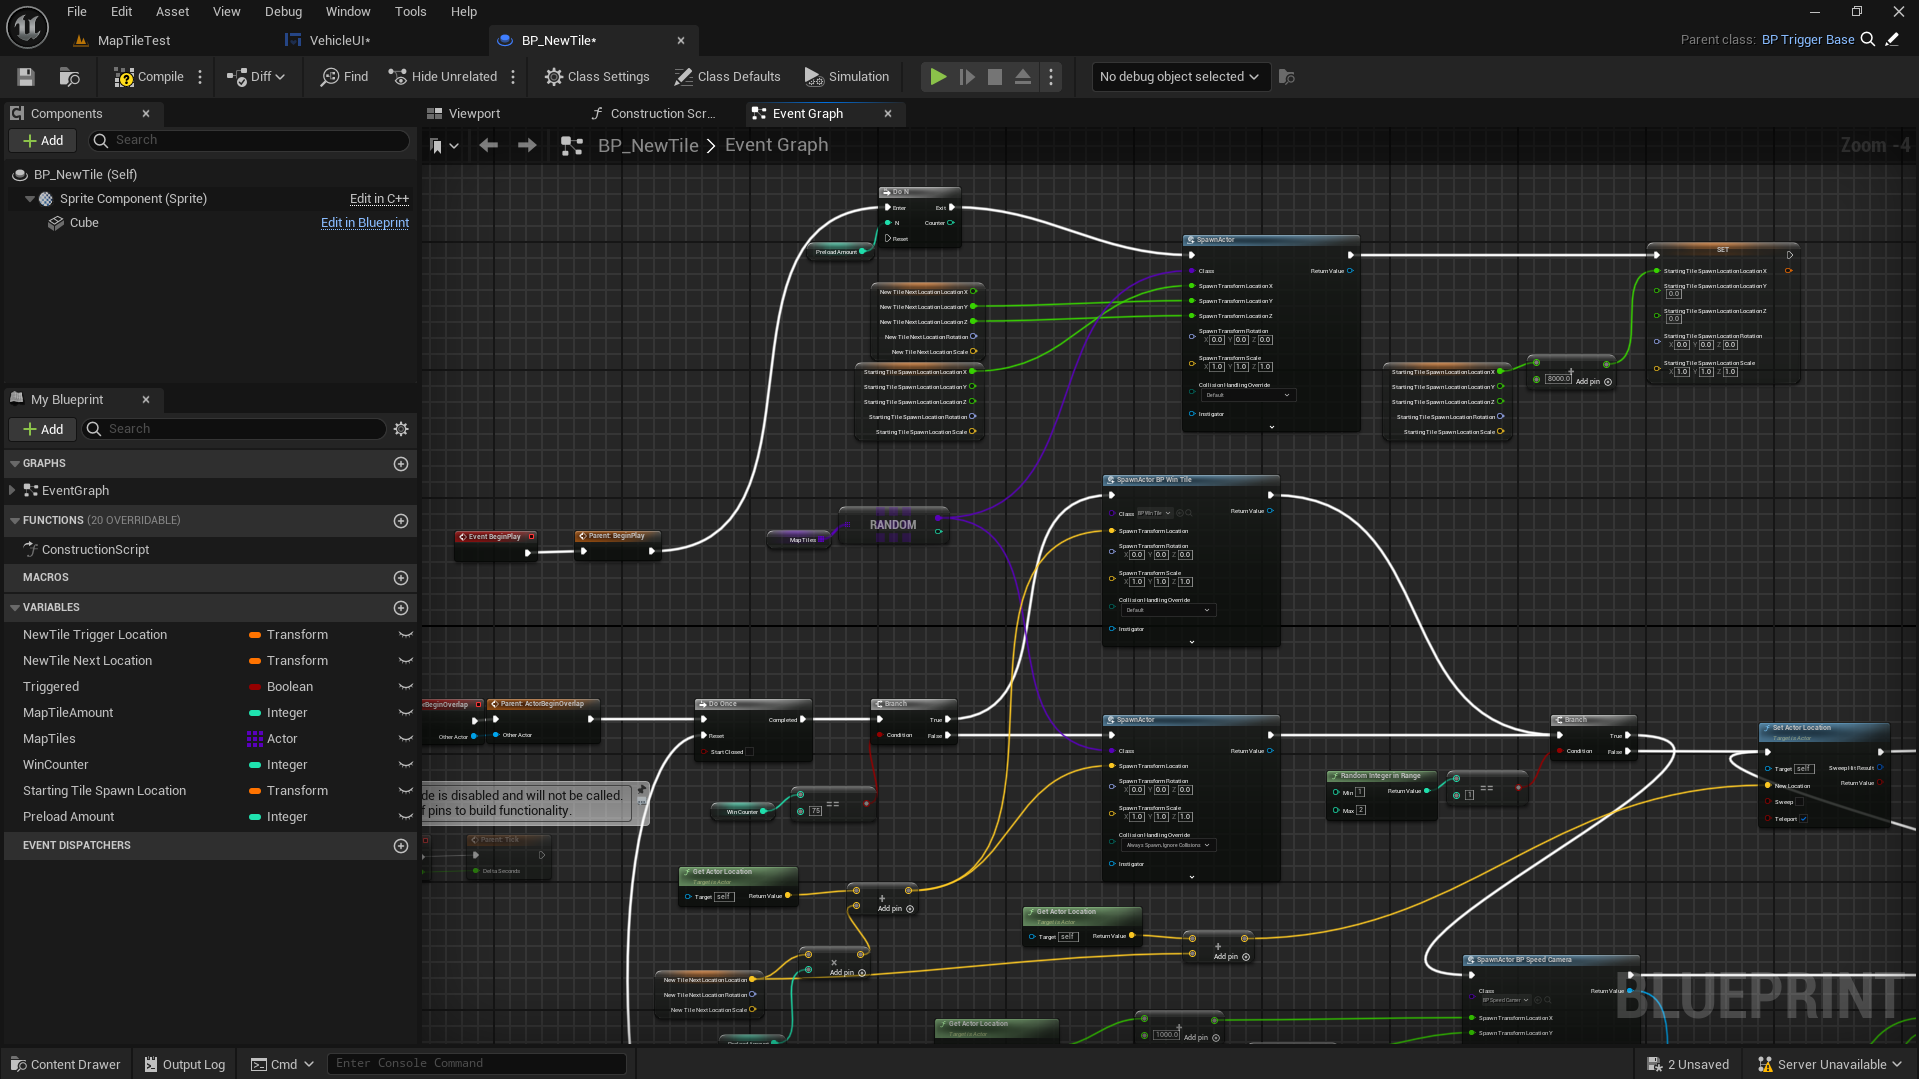Close the Event Graph tab
Viewport: 1919px width, 1079px height.
pos(888,114)
